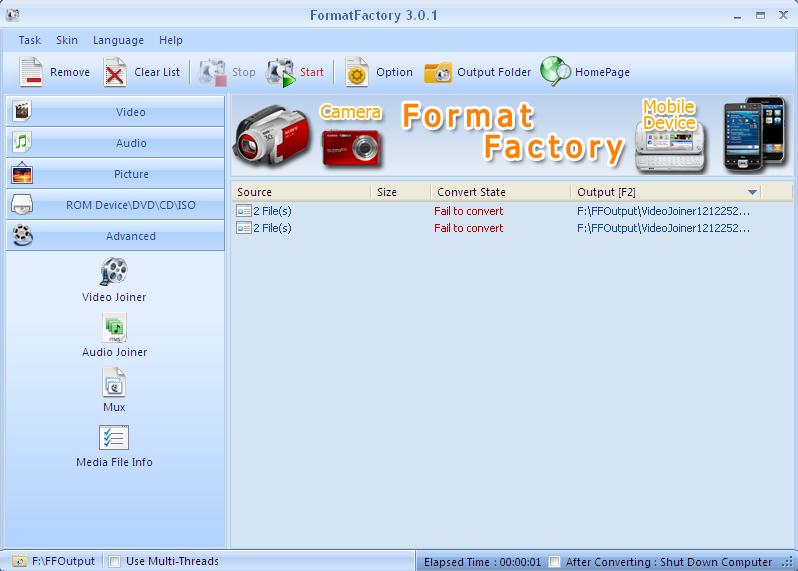798x571 pixels.
Task: Select first row's Fail to convert status
Action: click(x=468, y=211)
